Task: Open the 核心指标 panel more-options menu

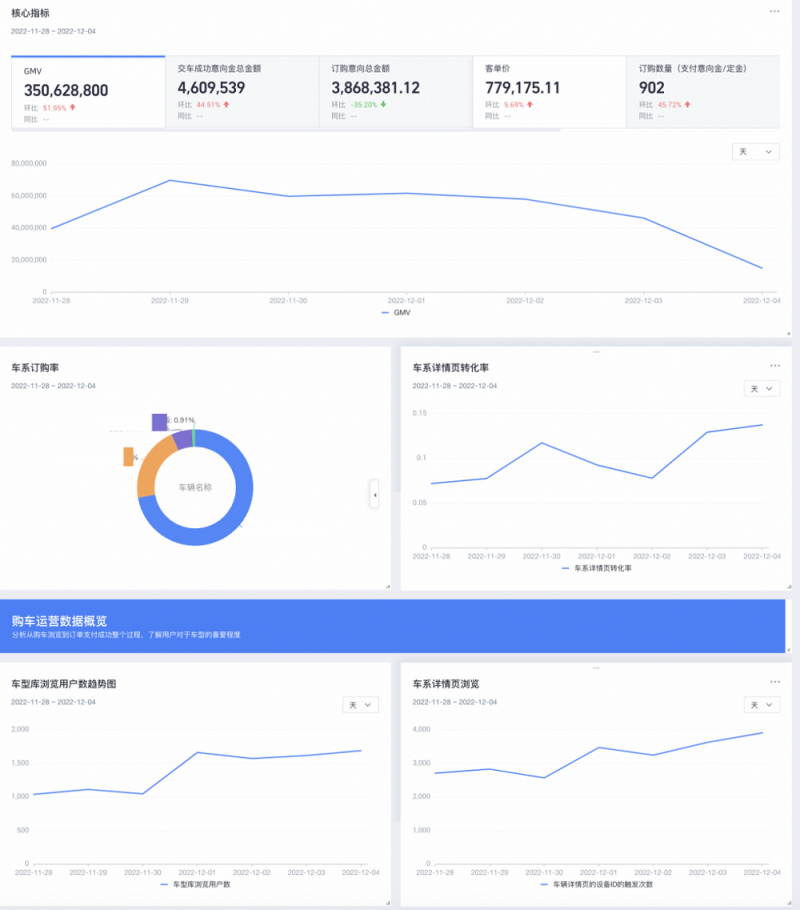Action: click(774, 12)
